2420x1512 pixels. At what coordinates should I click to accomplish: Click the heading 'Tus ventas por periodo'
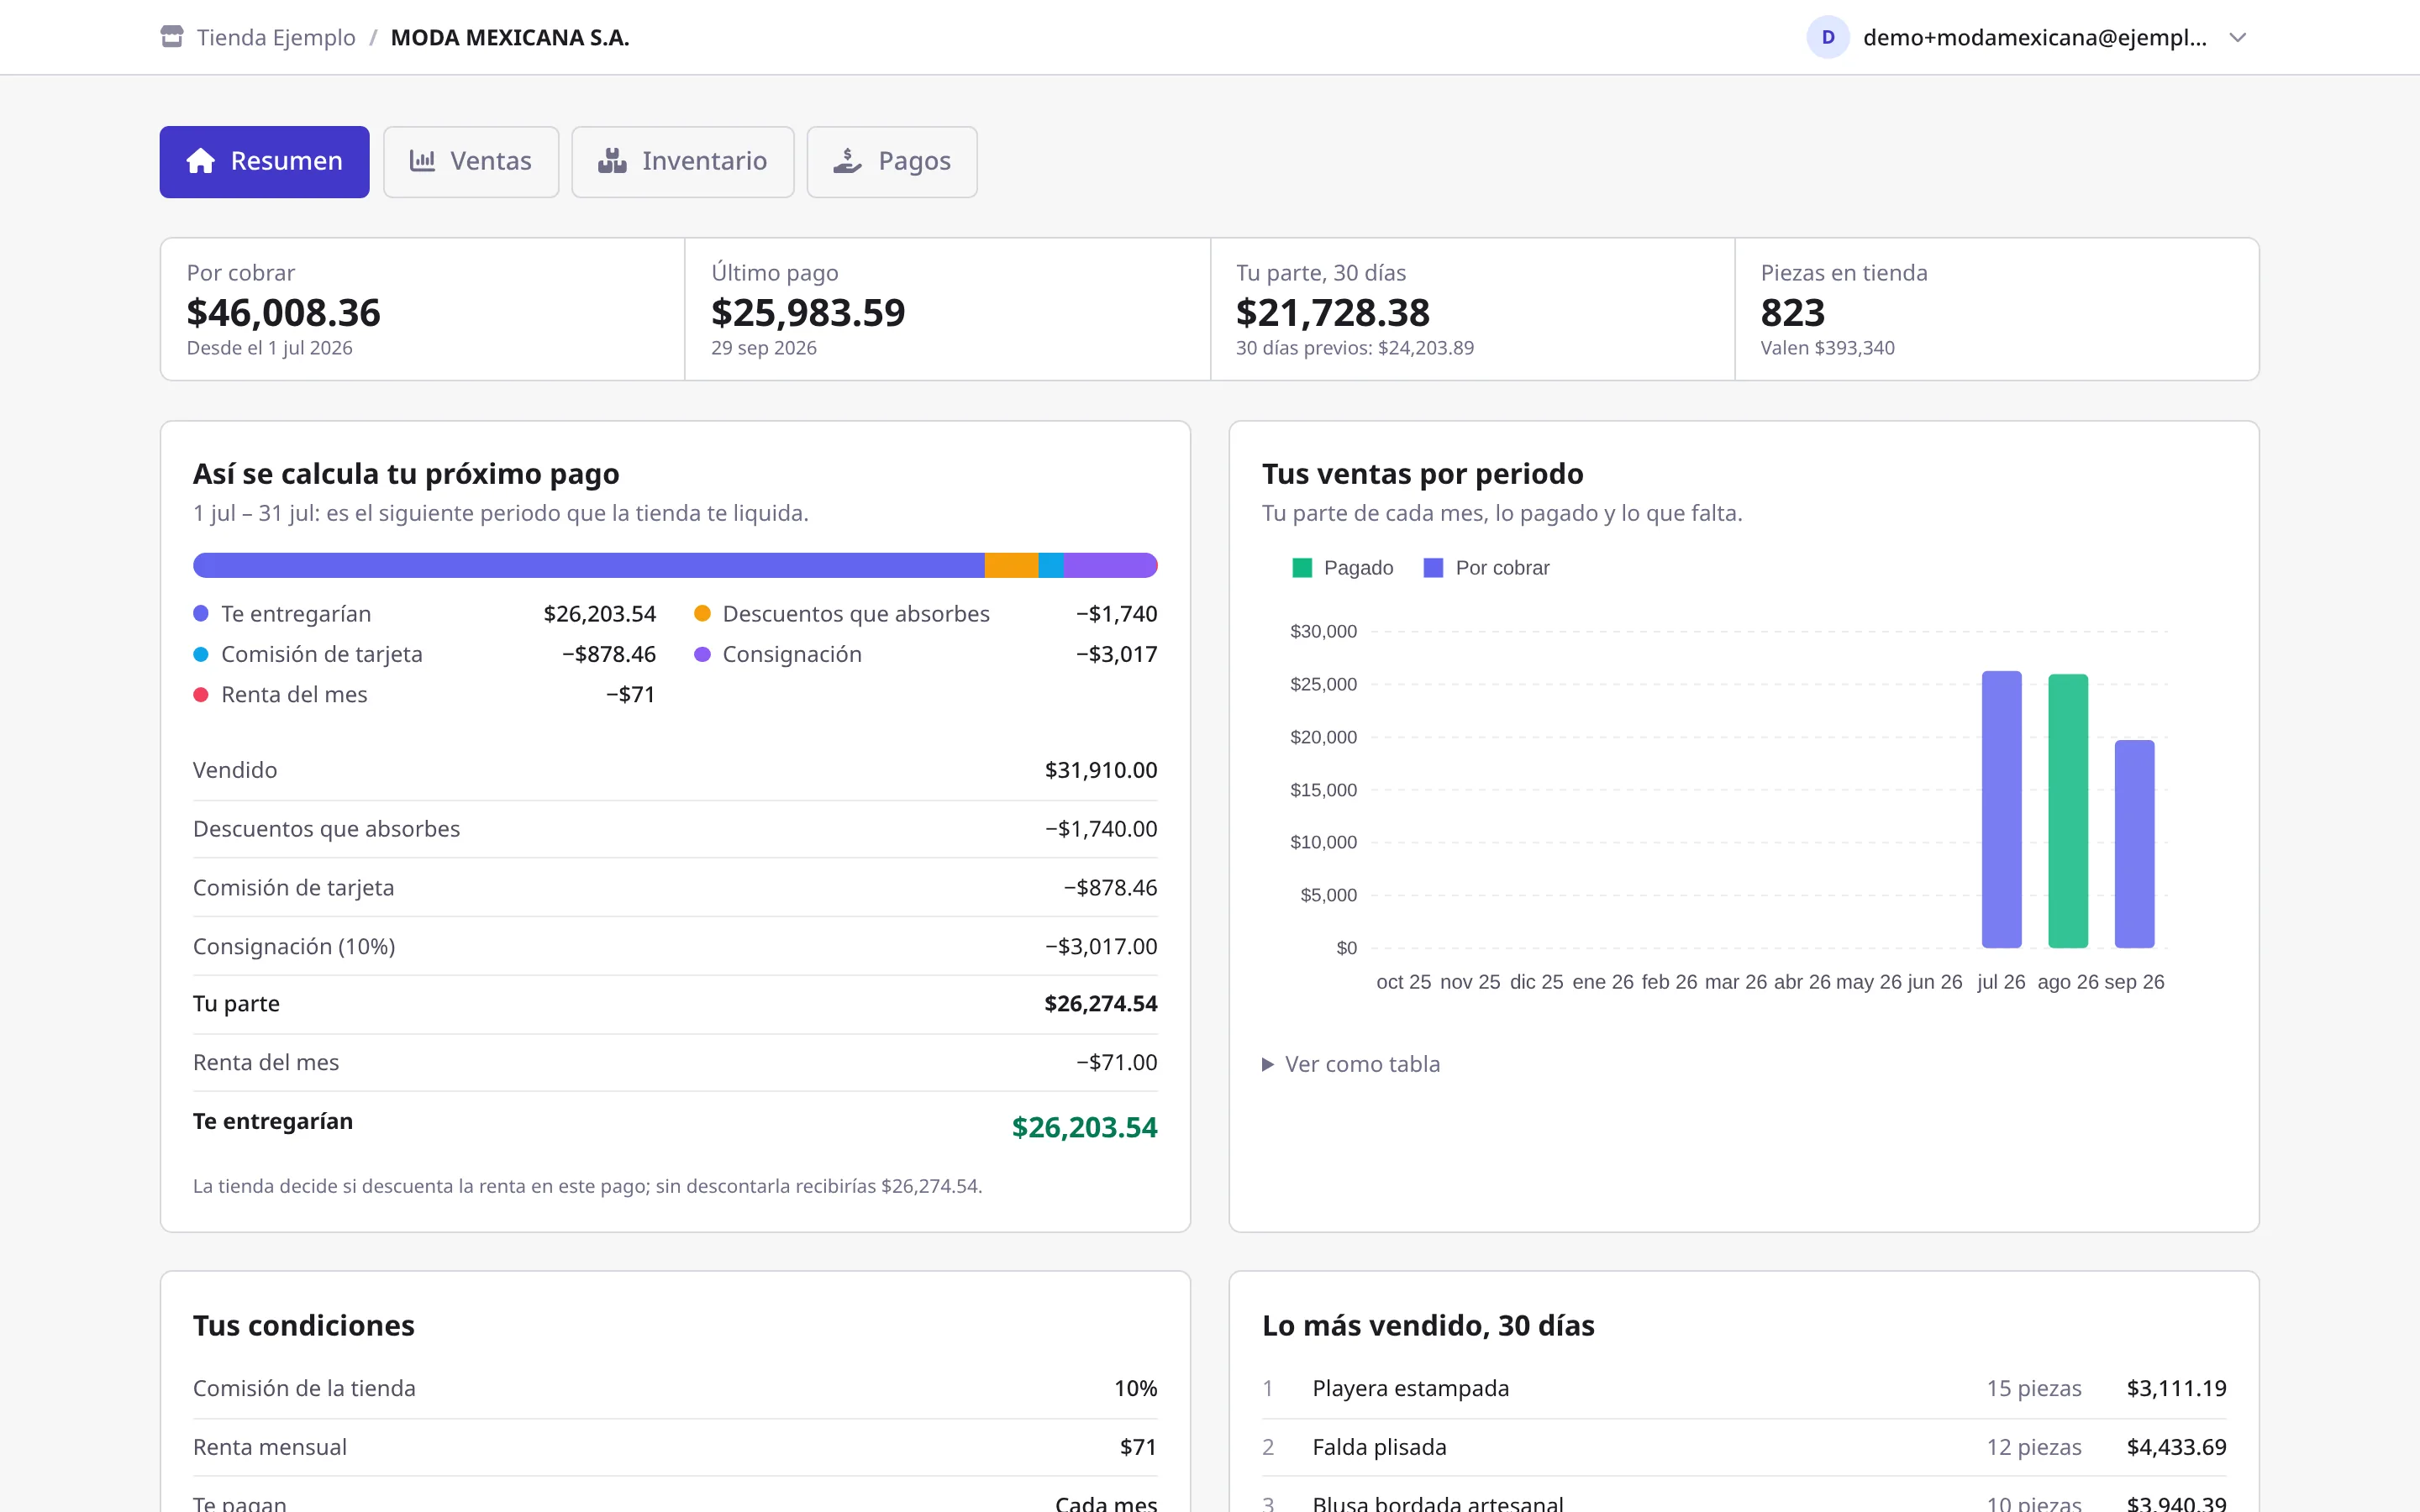tap(1423, 473)
